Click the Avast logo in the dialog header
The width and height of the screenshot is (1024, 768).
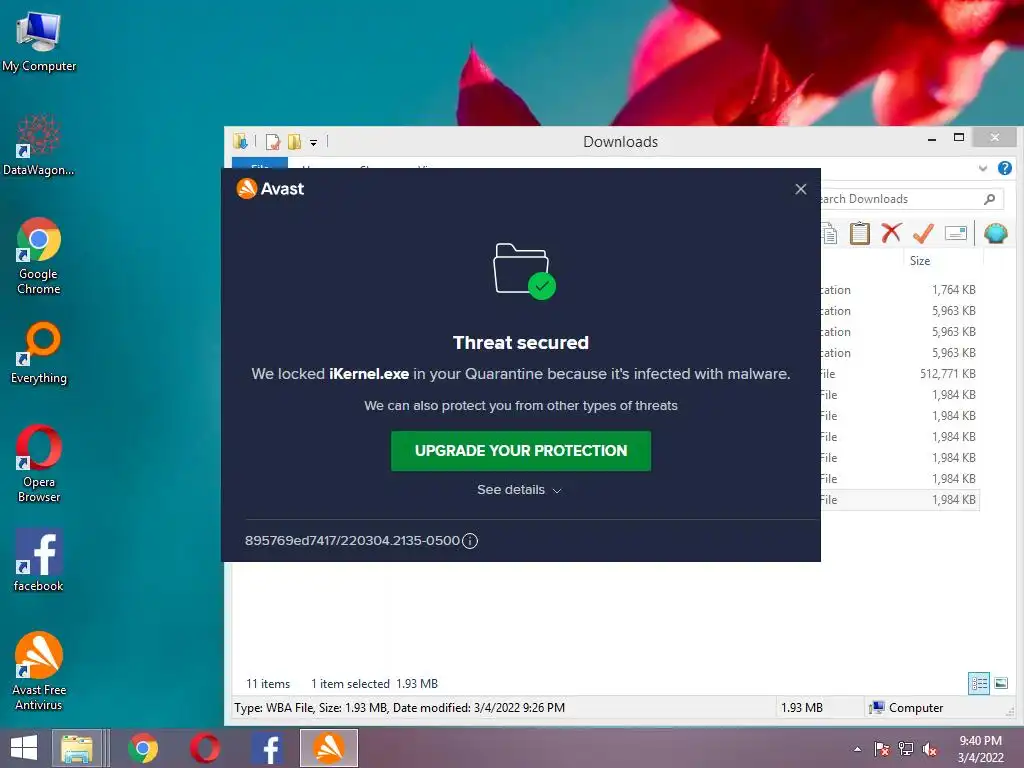[270, 189]
